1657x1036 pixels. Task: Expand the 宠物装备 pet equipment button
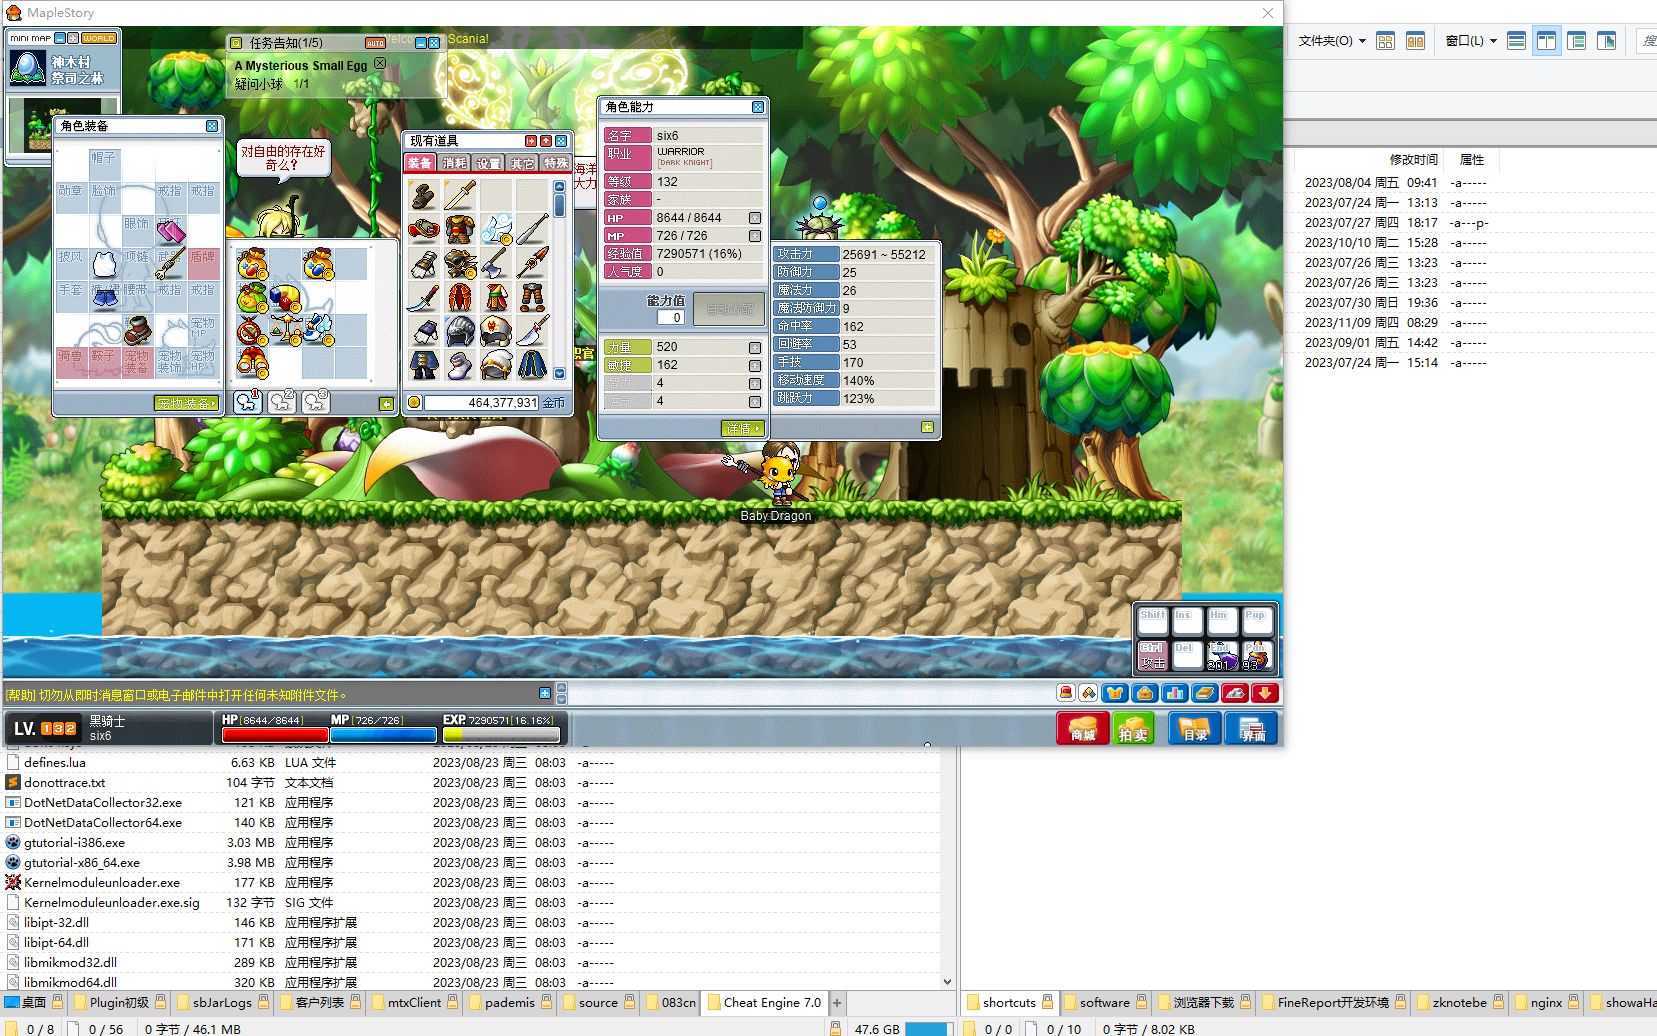[x=187, y=403]
